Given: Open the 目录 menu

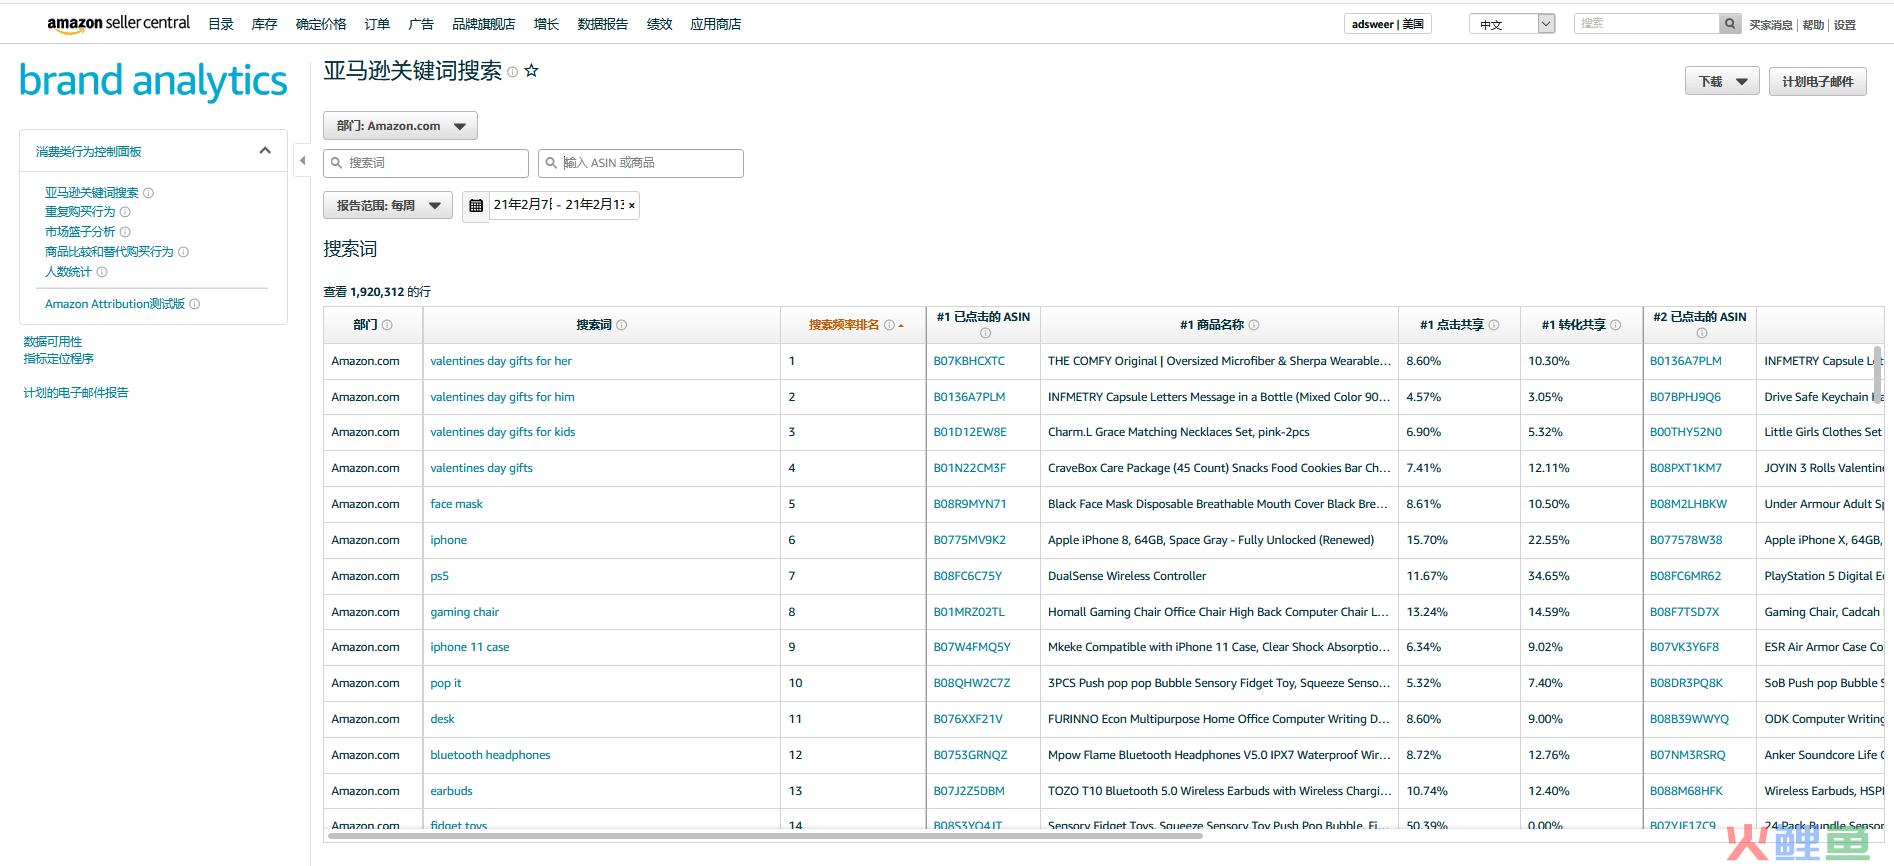Looking at the screenshot, I should 221,24.
